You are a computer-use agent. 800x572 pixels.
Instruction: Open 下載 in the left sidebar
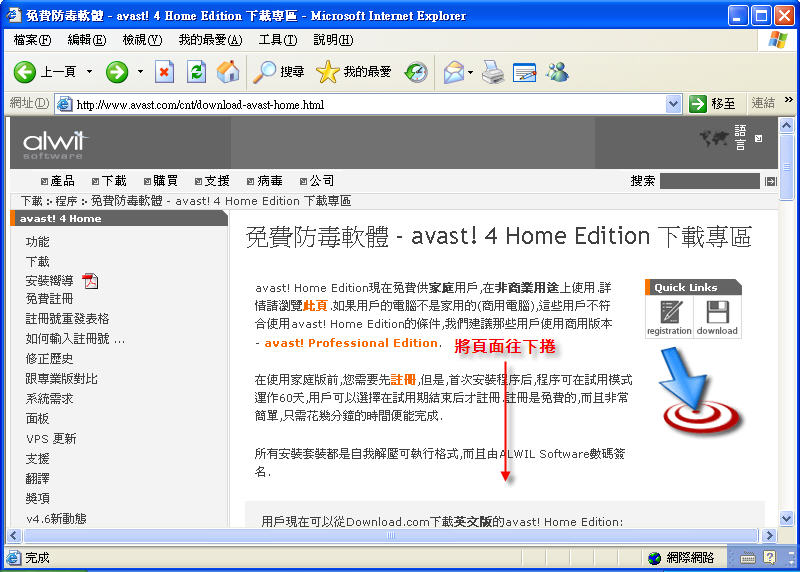[x=37, y=262]
